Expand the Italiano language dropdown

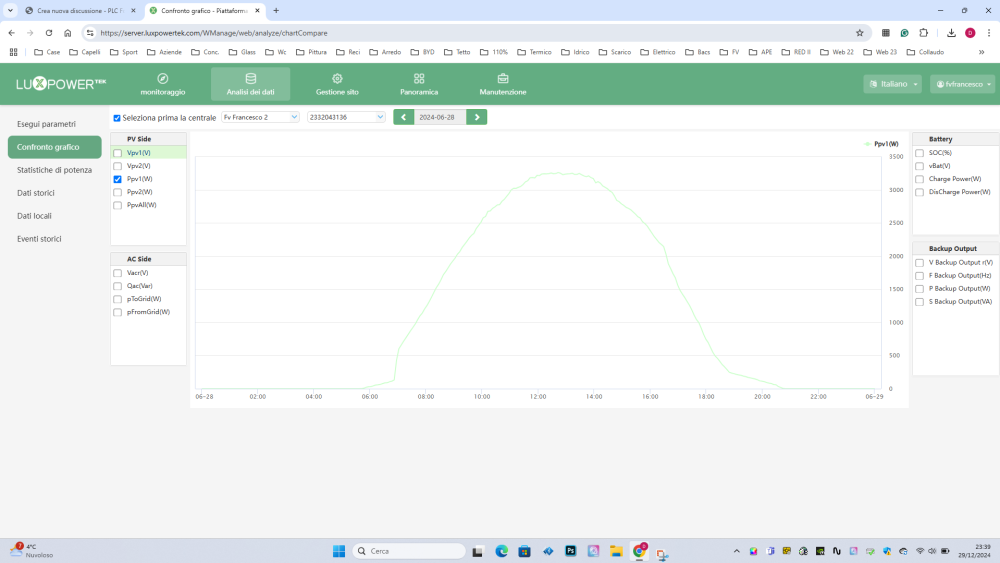(x=892, y=84)
